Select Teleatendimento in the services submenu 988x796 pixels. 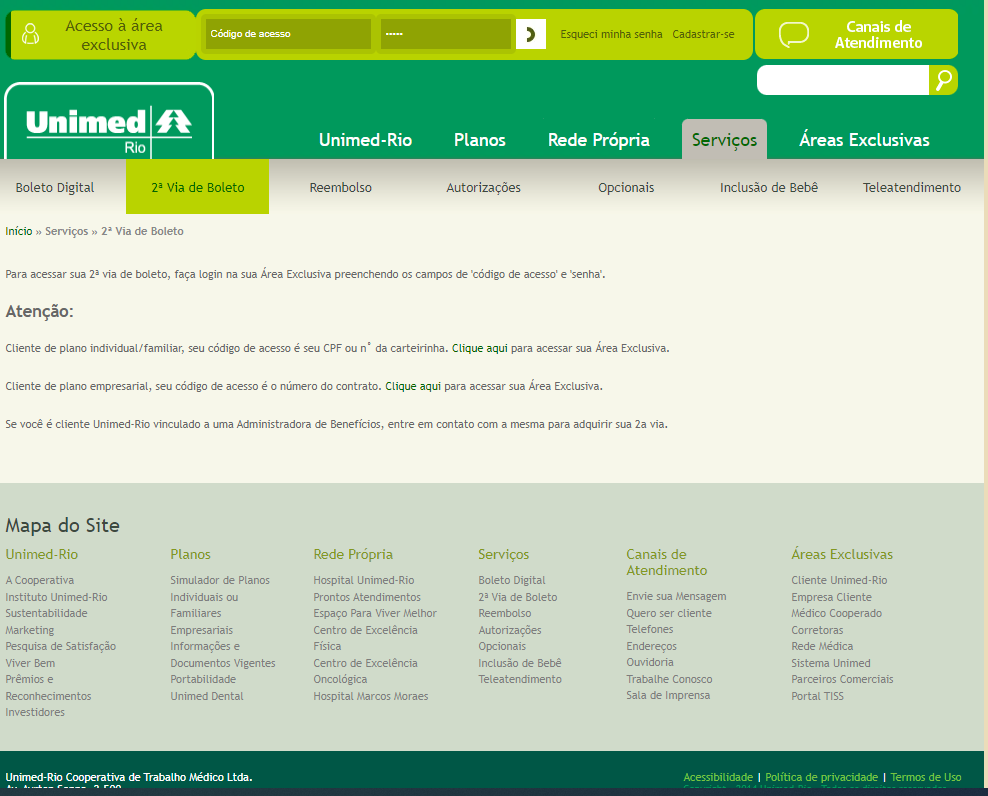coord(912,187)
